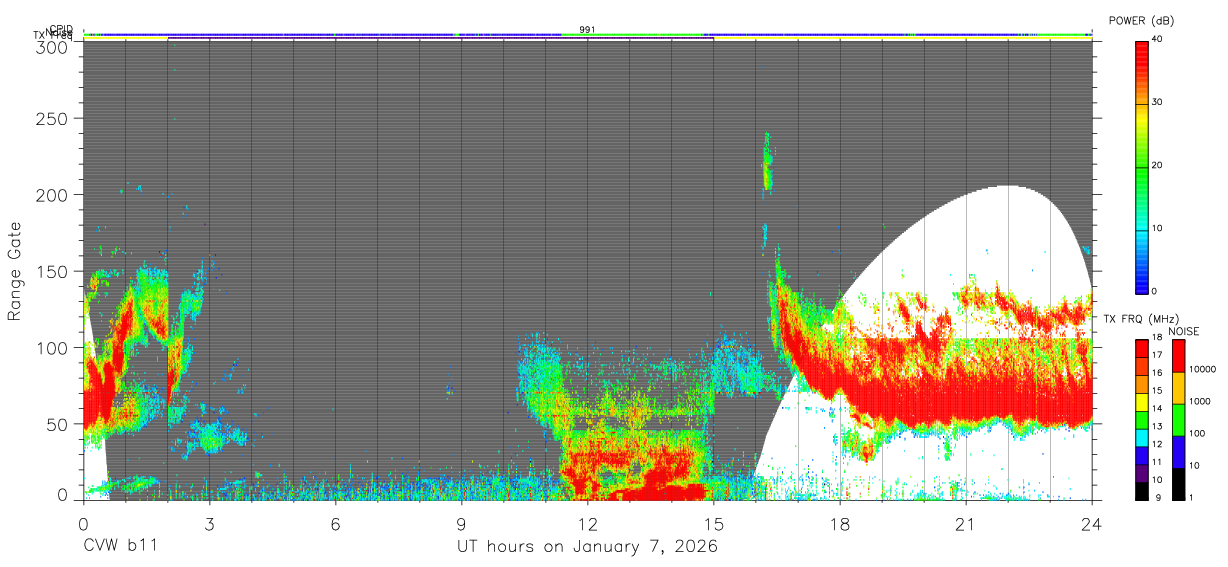Click the 'UT hours on January 7, 2026' axis title
This screenshot has height=567, width=1228.
click(587, 547)
